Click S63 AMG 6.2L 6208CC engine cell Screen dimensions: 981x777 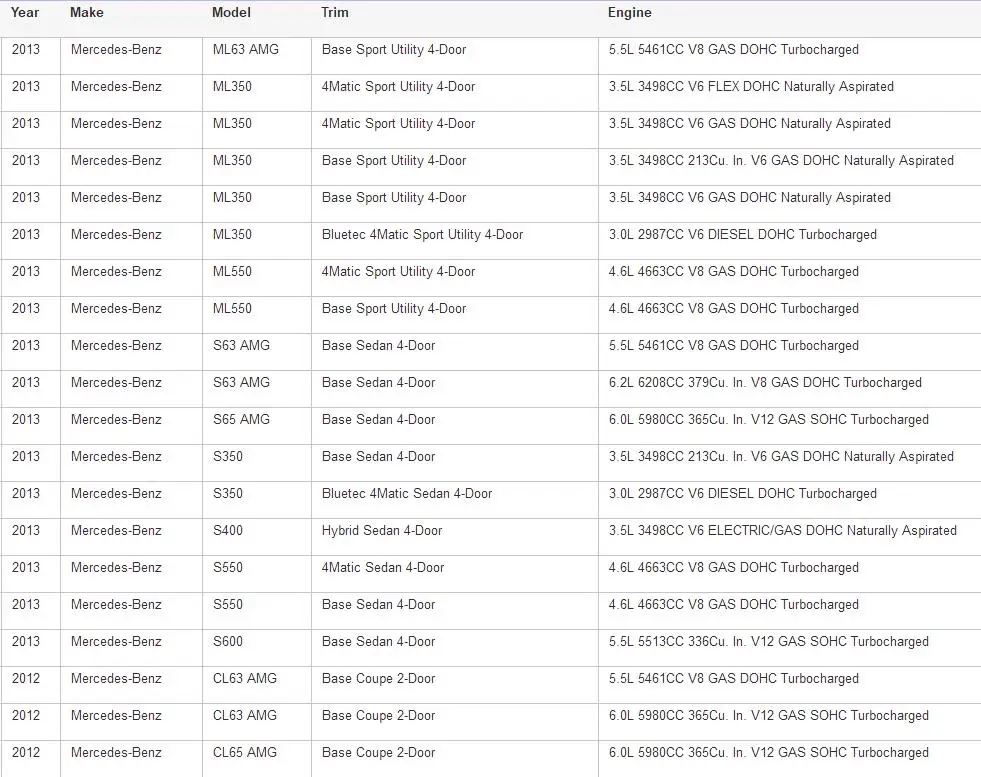point(789,388)
